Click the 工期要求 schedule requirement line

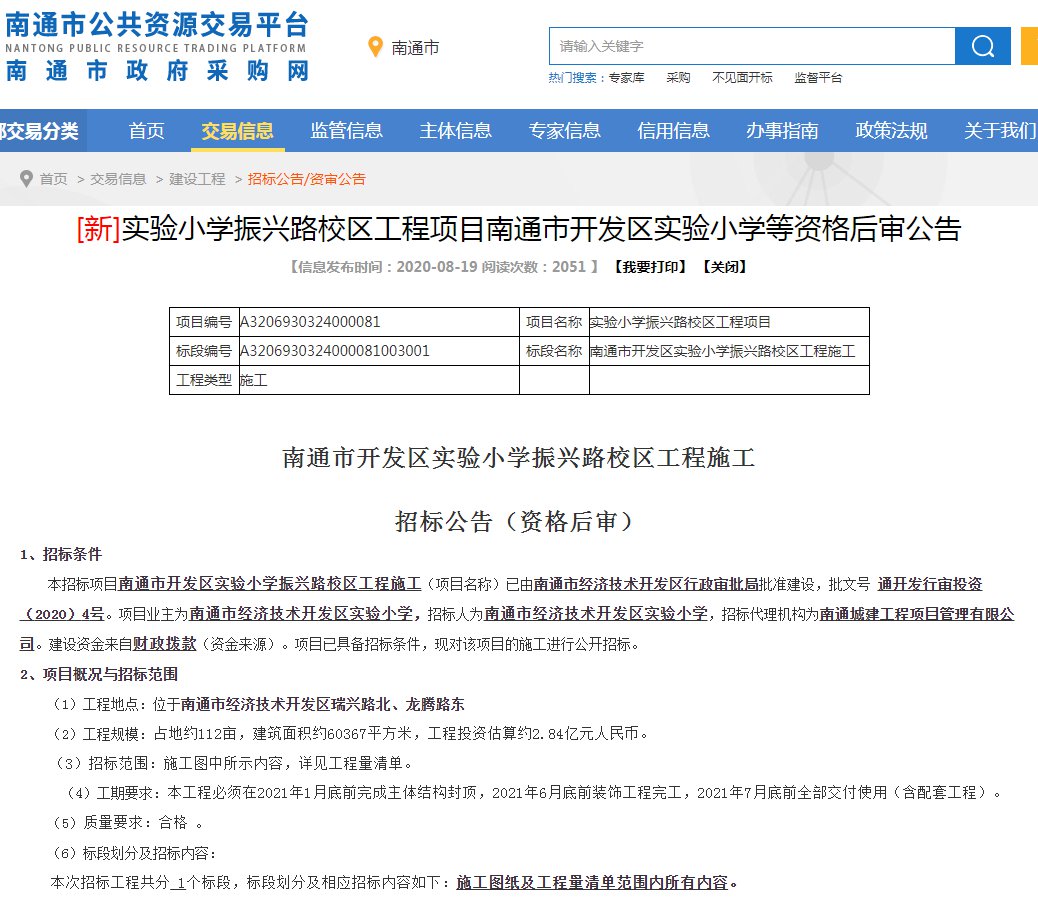click(x=534, y=793)
